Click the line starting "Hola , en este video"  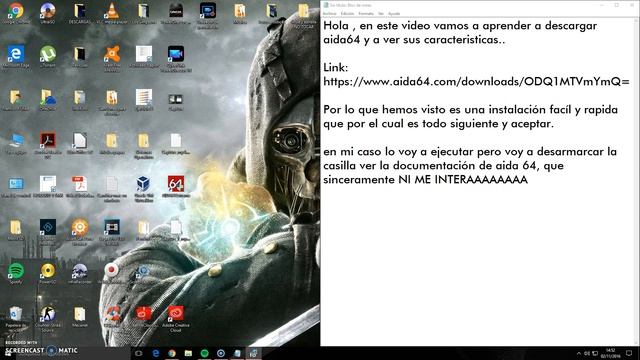460,26
